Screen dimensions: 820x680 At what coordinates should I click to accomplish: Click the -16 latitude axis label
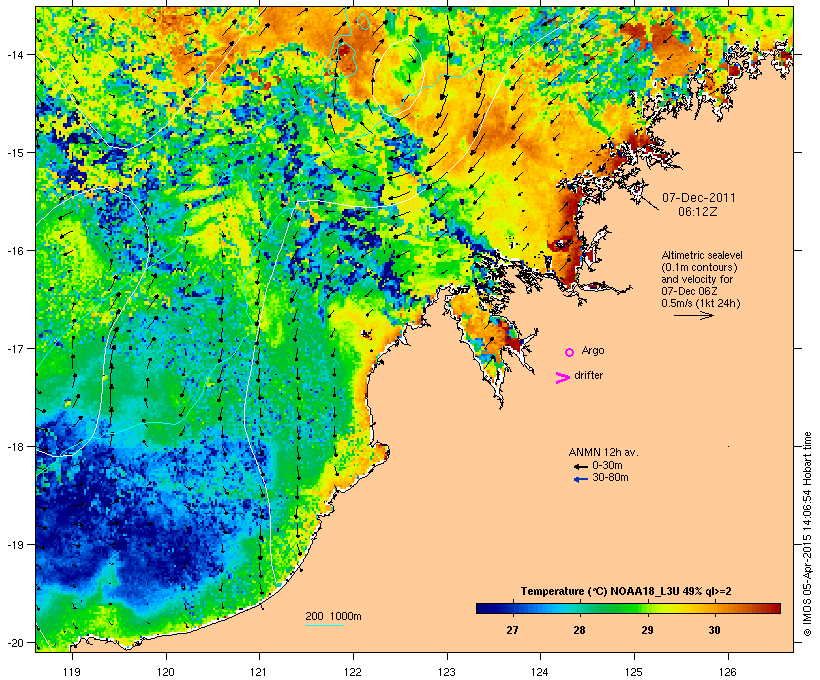14,251
